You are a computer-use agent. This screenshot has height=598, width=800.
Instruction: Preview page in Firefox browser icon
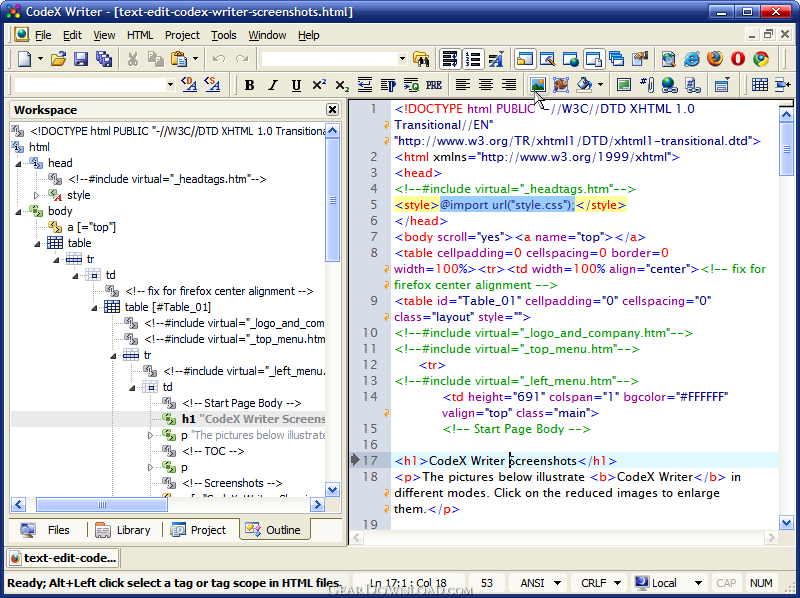(x=715, y=59)
